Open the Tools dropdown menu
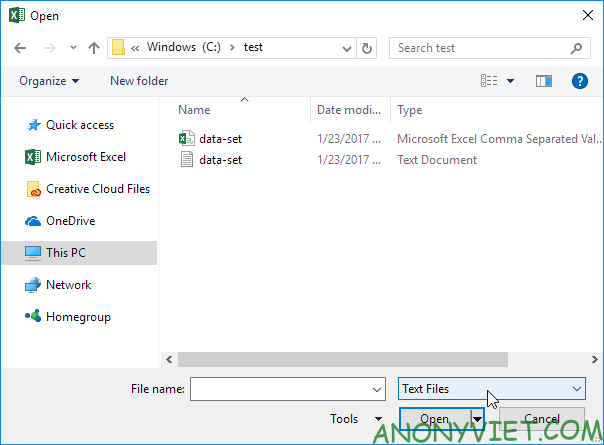604x445 pixels. point(356,419)
